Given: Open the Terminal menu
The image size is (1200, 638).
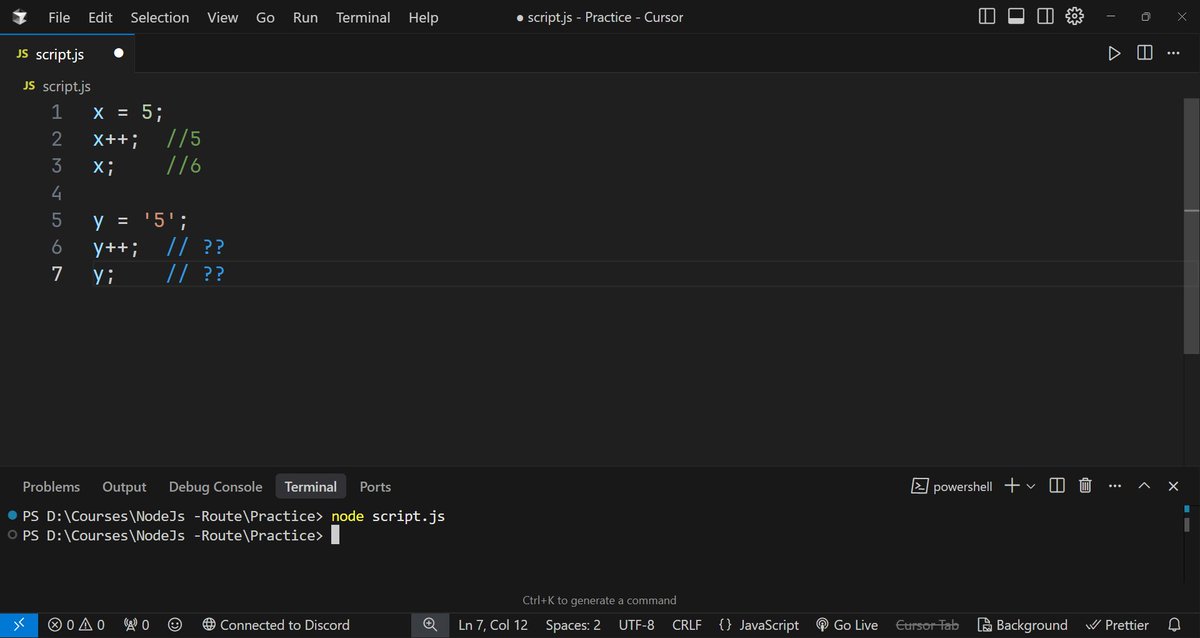Looking at the screenshot, I should 364,18.
